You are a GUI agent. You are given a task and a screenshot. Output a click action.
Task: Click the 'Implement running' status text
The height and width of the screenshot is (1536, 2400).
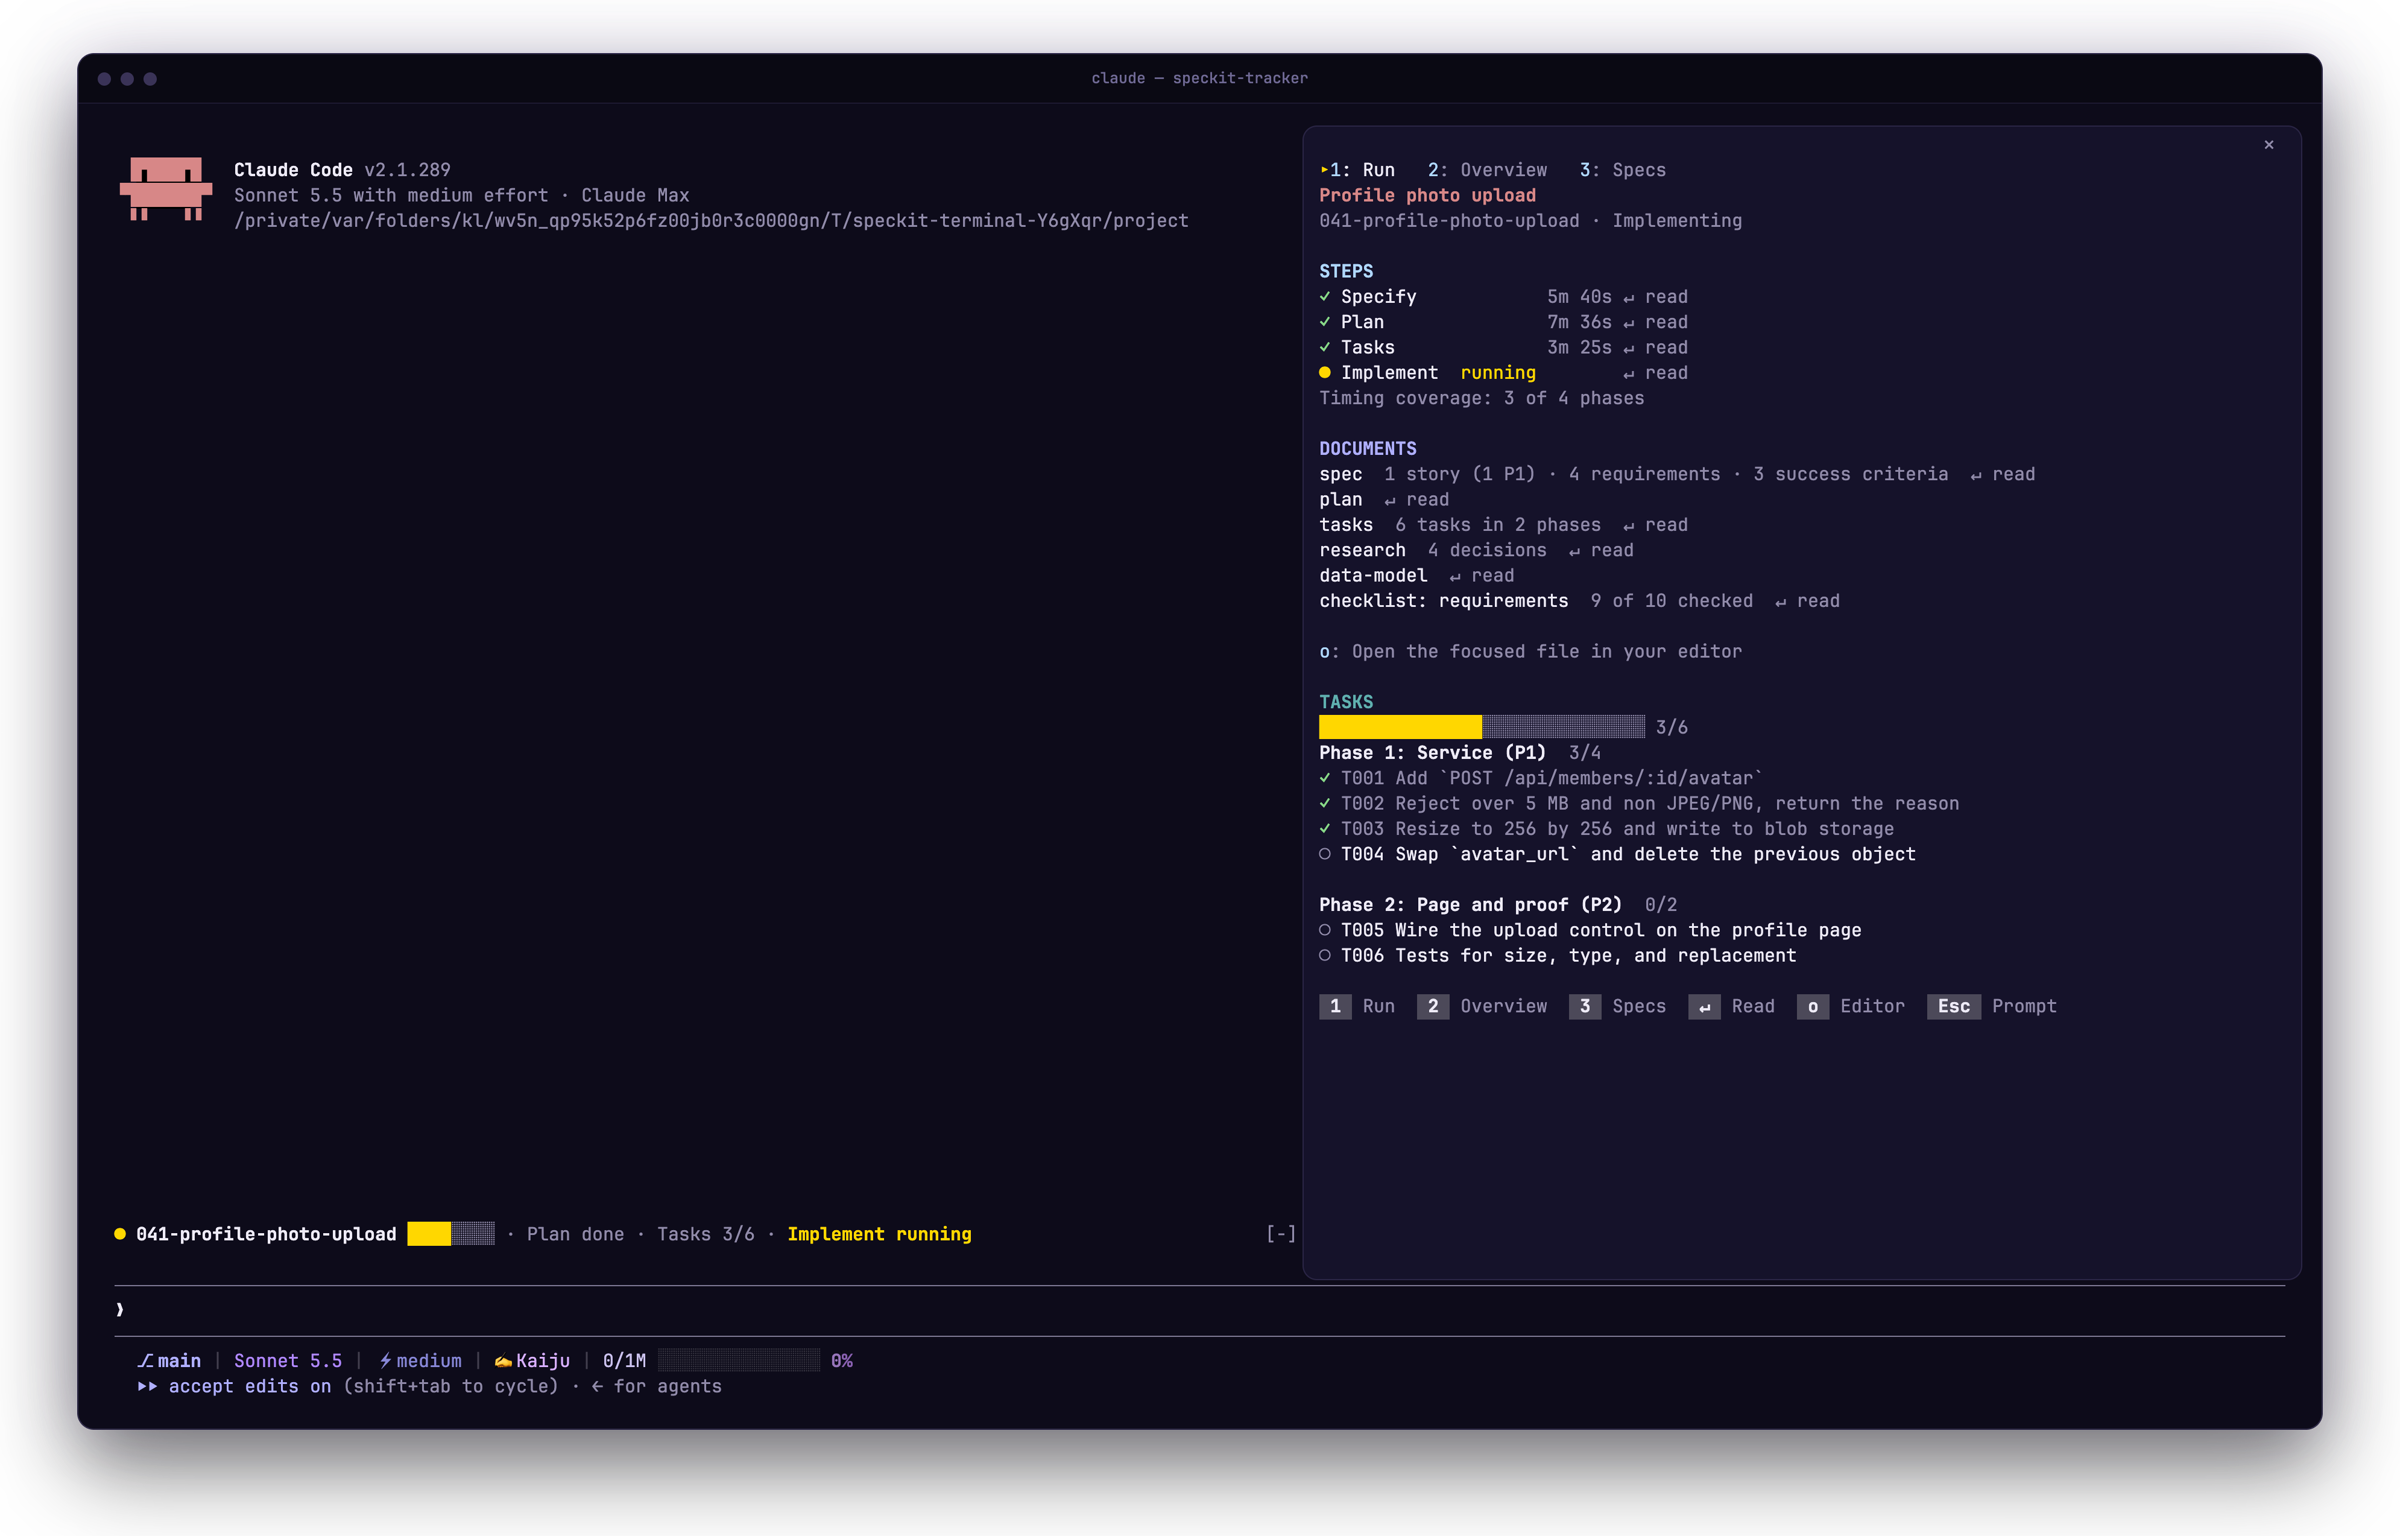879,1234
